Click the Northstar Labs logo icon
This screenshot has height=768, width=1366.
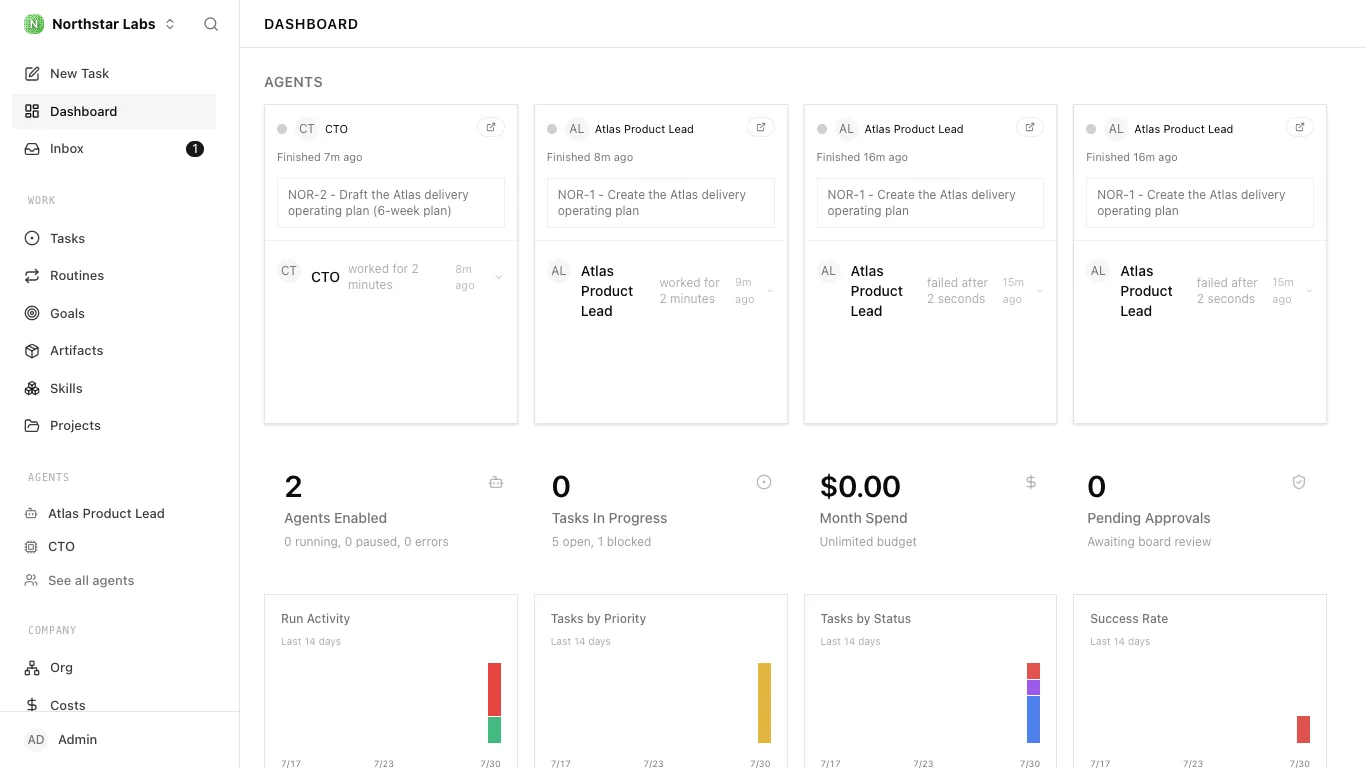pyautogui.click(x=34, y=24)
